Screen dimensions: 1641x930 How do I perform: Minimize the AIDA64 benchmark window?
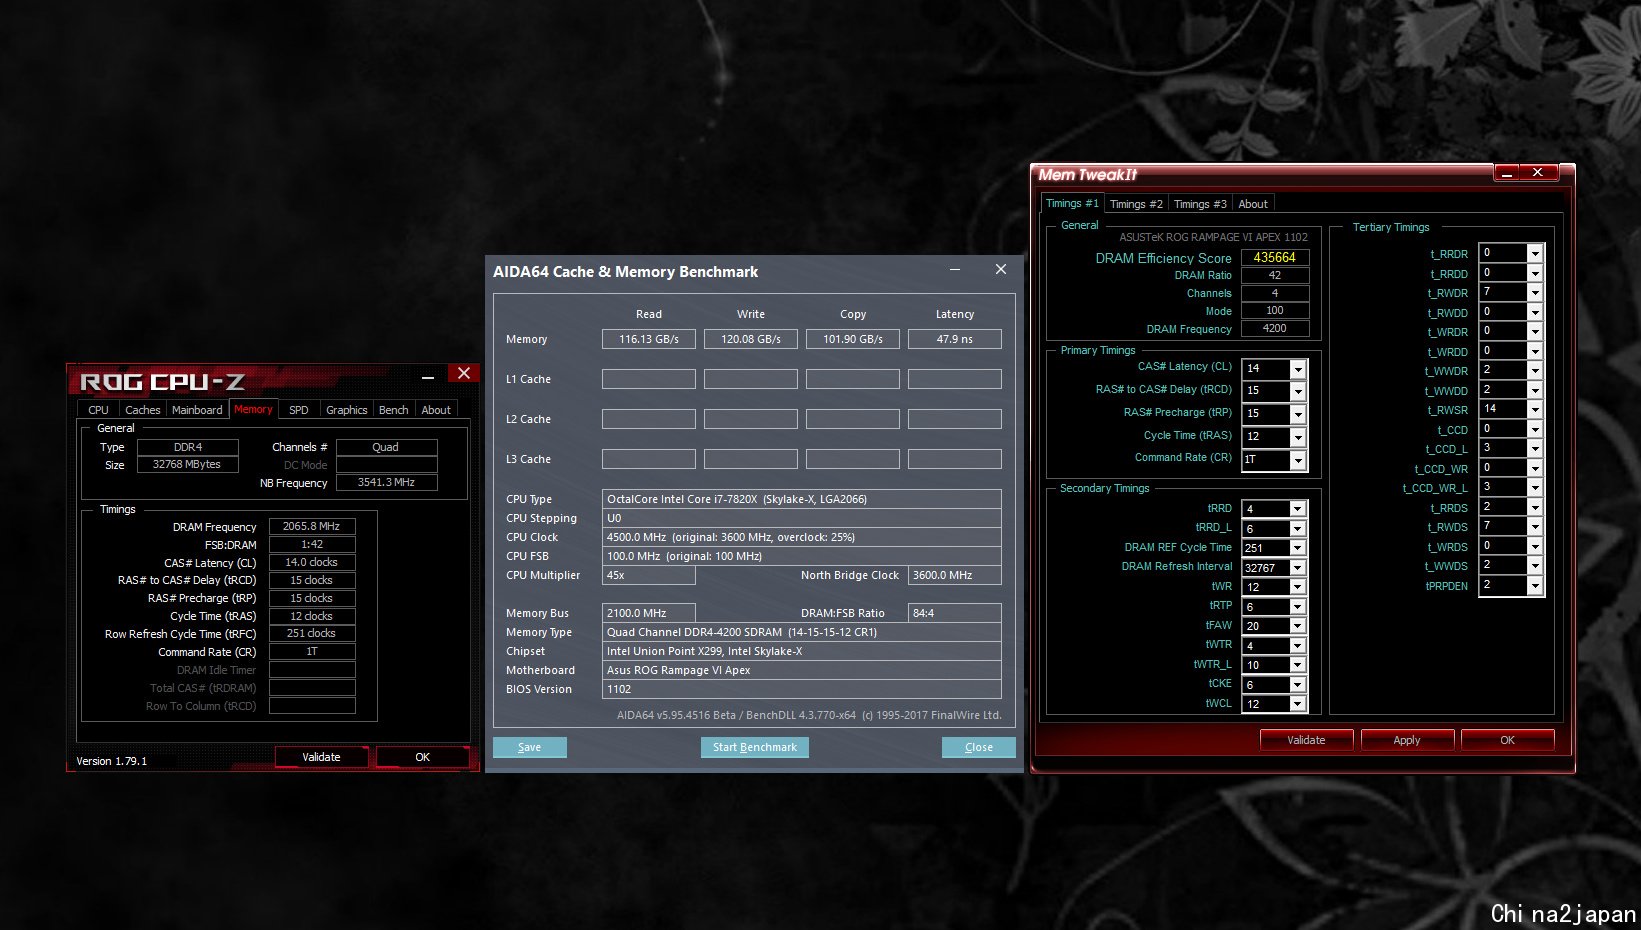(955, 269)
